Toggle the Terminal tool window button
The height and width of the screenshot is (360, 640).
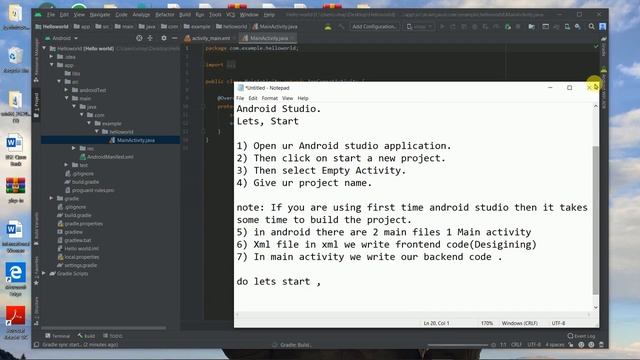[58, 336]
